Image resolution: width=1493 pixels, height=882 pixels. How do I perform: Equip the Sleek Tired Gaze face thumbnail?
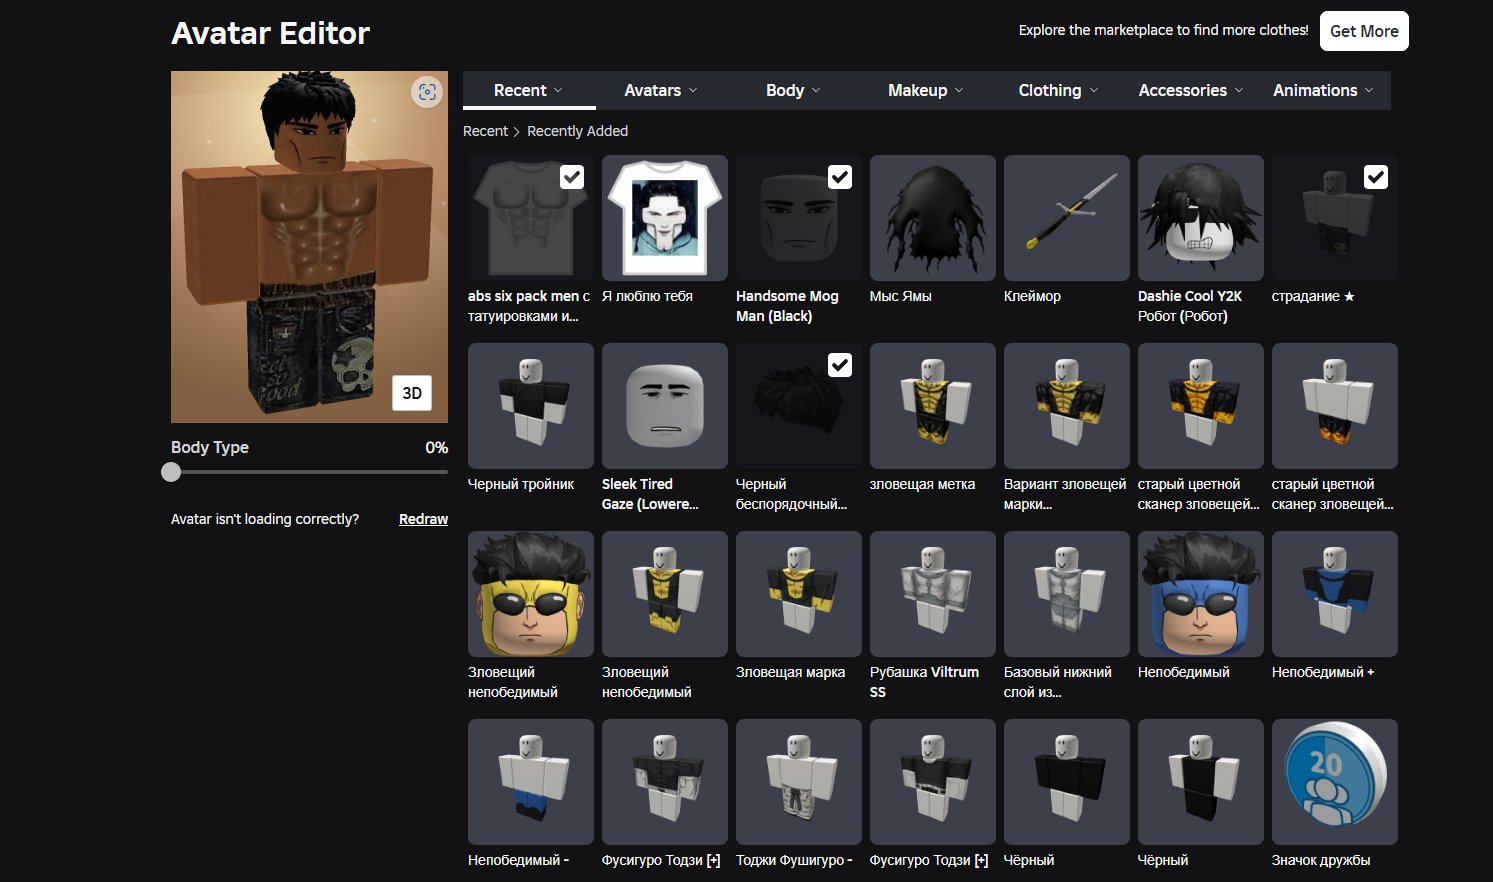(665, 406)
